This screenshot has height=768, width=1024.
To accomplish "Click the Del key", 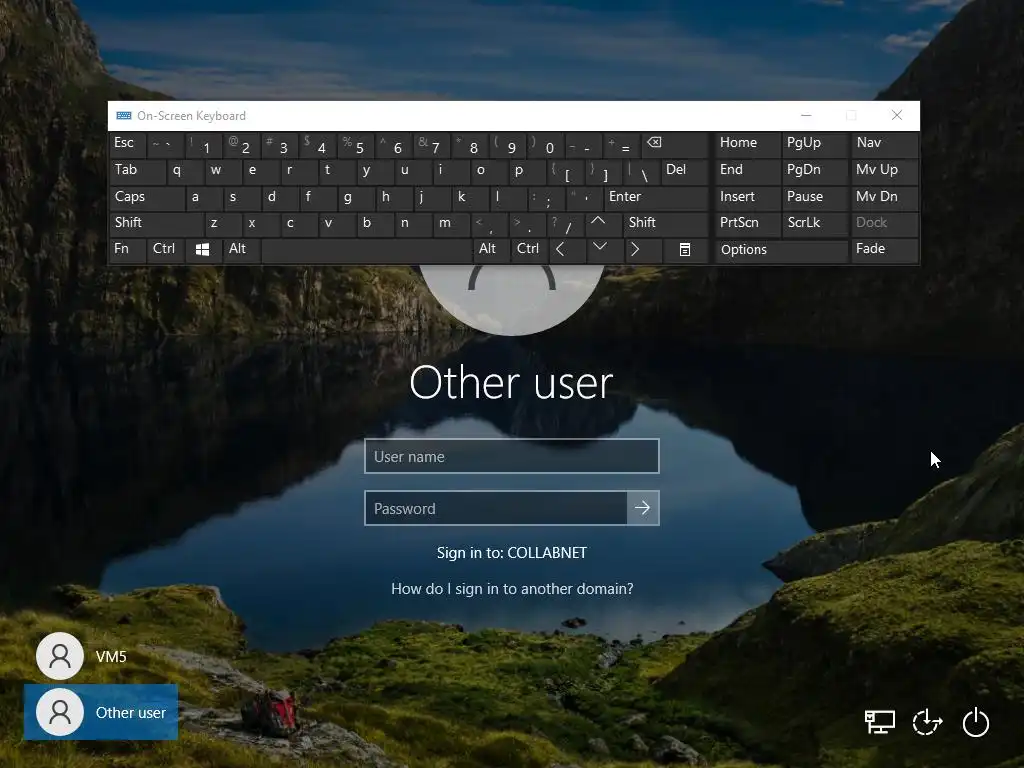I will (x=684, y=171).
